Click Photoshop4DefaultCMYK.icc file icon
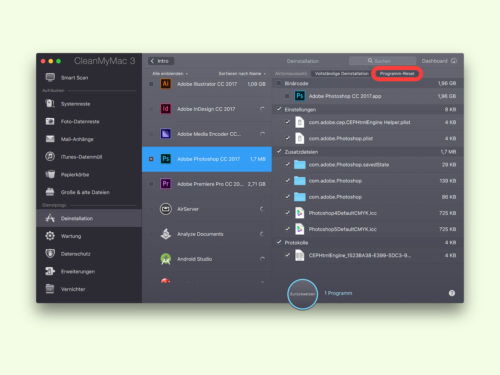Image resolution: width=500 pixels, height=375 pixels. [300, 213]
